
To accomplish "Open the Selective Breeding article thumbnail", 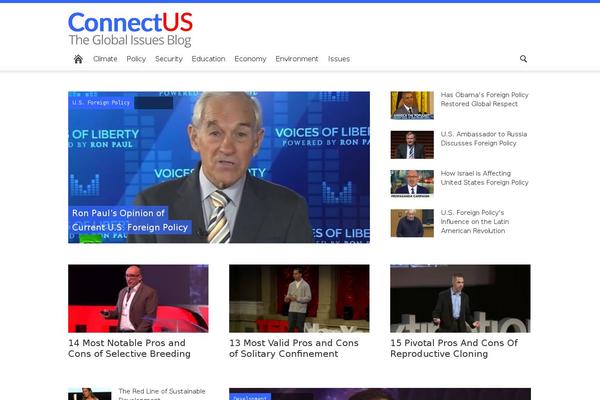I will [138, 298].
